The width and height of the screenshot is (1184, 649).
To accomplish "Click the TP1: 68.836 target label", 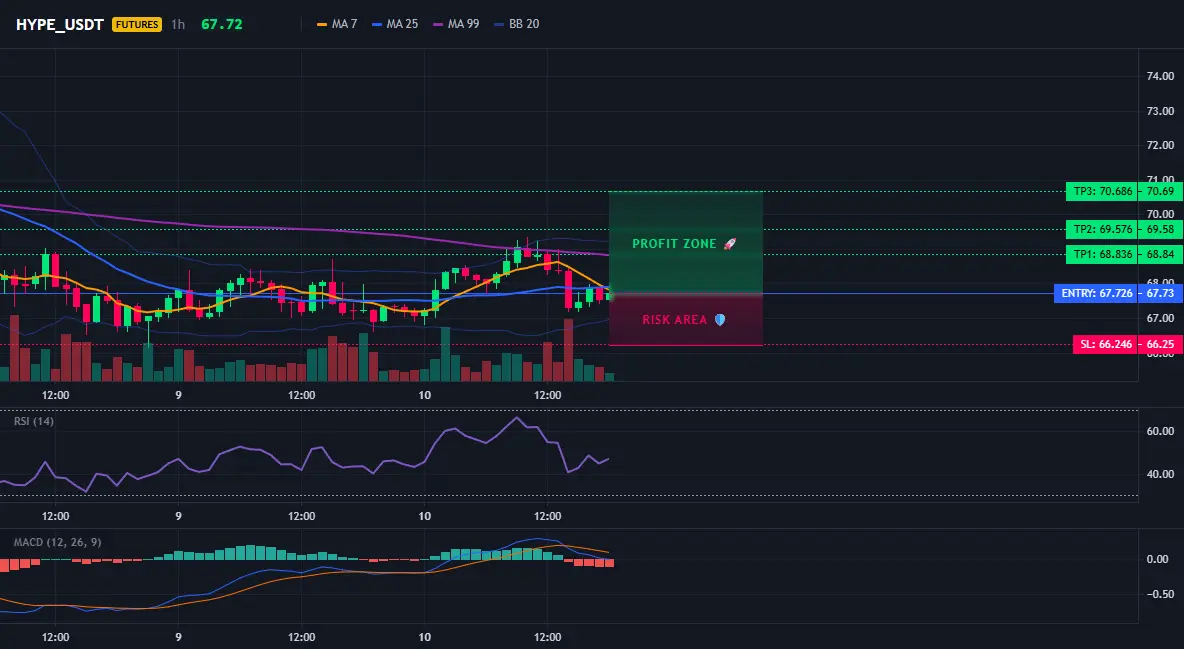I will (1102, 255).
